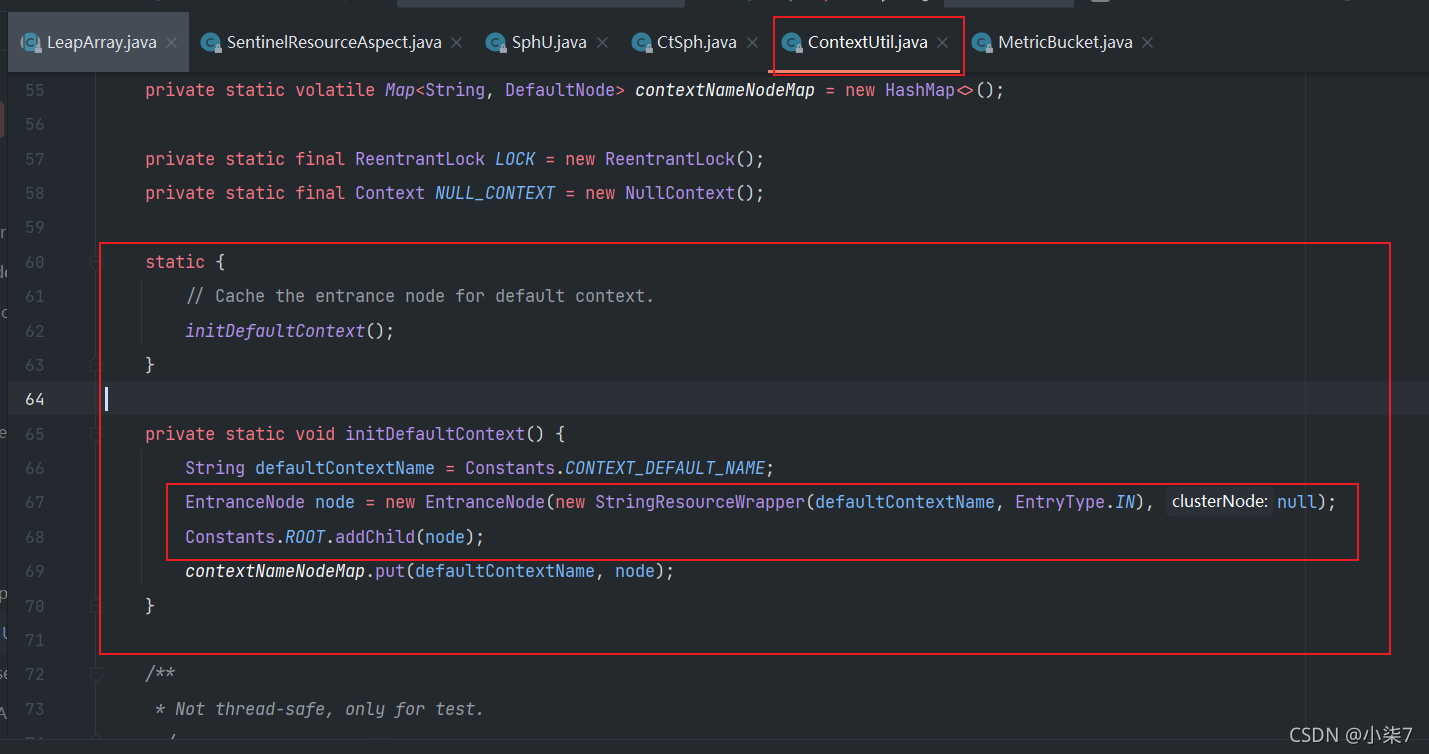Close the SphU.java tab
Viewport: 1429px width, 754px height.
(x=603, y=42)
